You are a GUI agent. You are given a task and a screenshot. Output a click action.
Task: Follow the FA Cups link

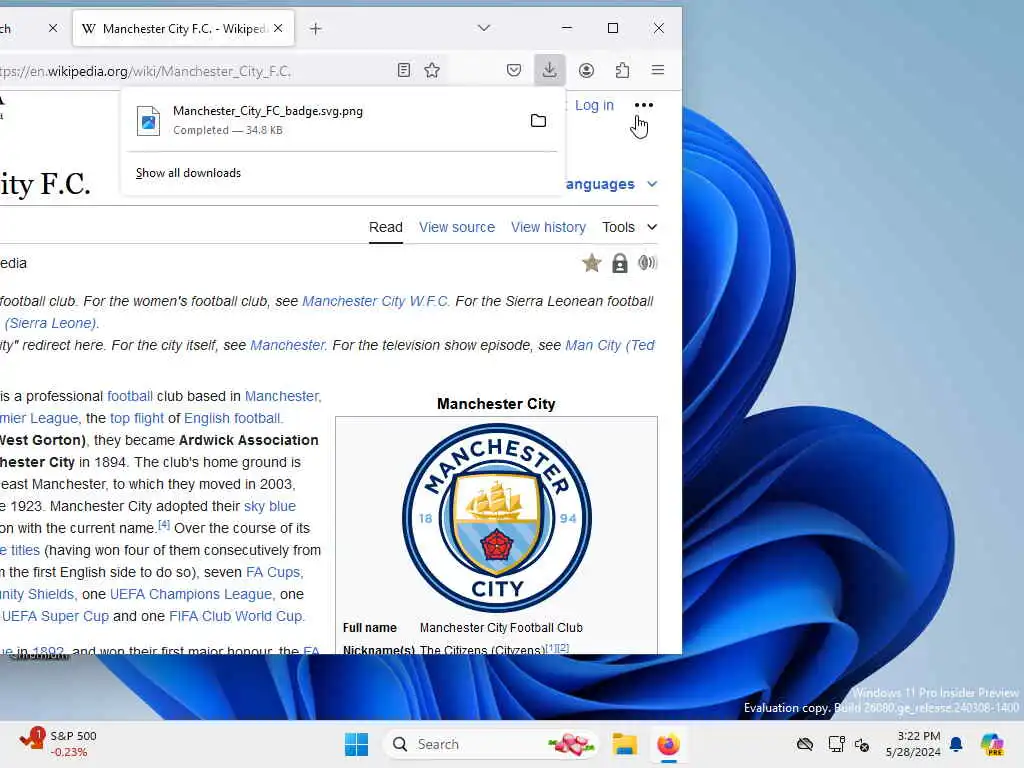[273, 572]
